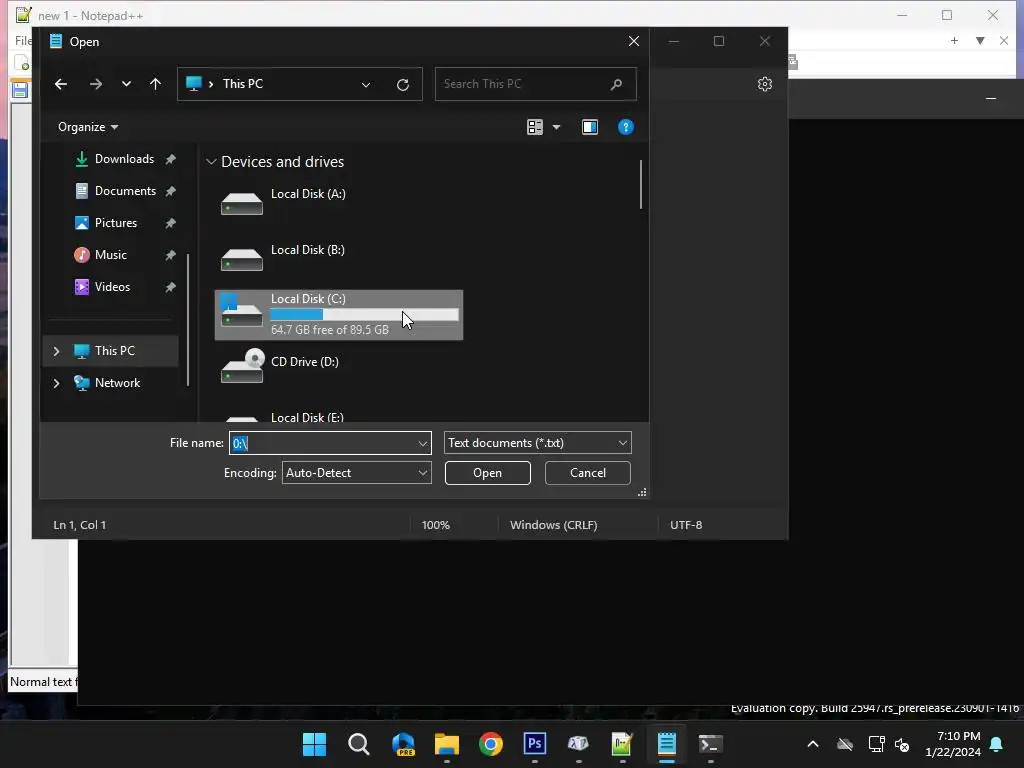Screen dimensions: 1024x768
Task: Open view options dropdown arrow
Action: click(x=556, y=127)
